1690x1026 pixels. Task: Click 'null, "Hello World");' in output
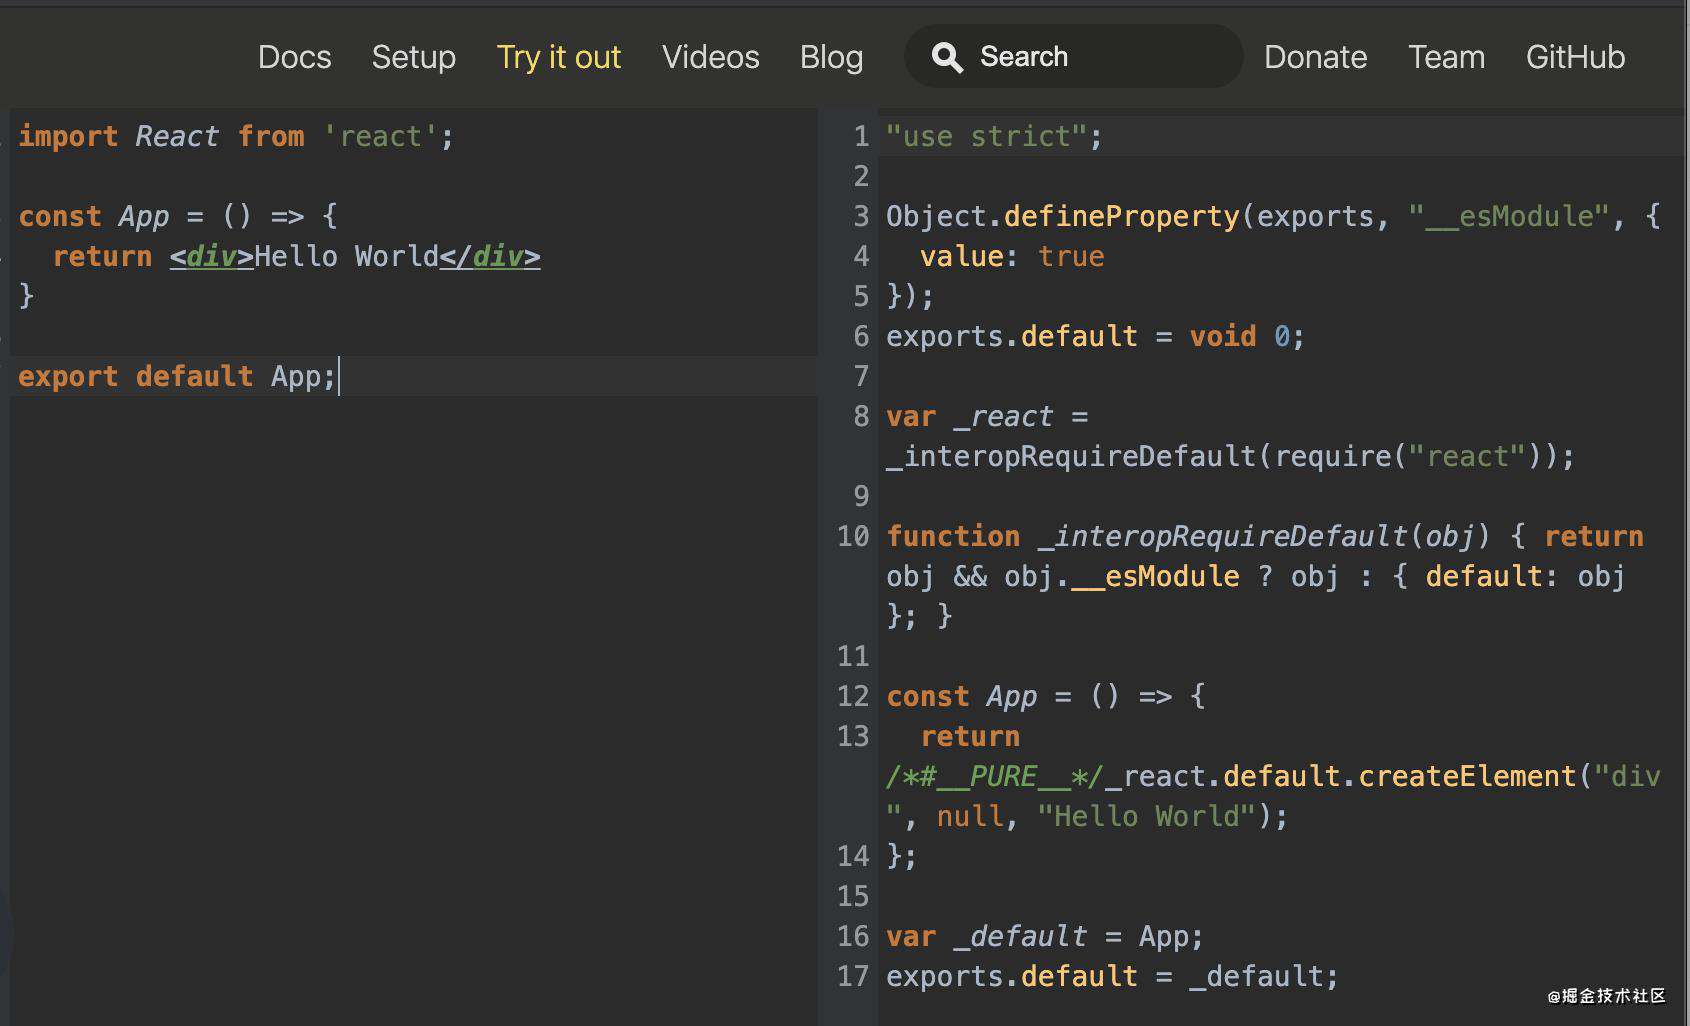pos(1112,816)
